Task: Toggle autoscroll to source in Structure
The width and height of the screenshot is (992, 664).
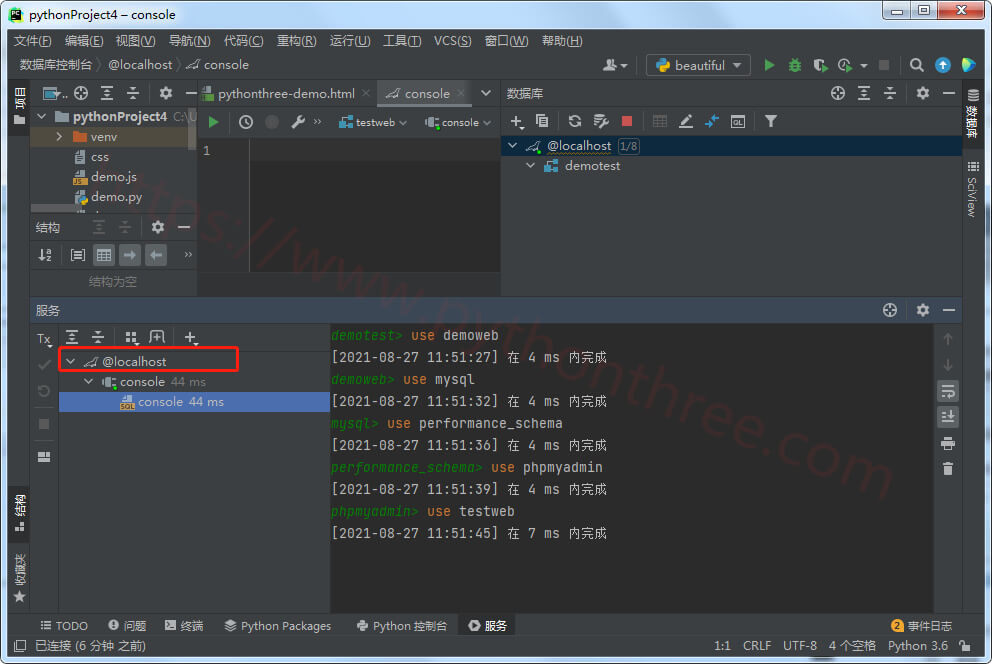Action: coord(130,255)
